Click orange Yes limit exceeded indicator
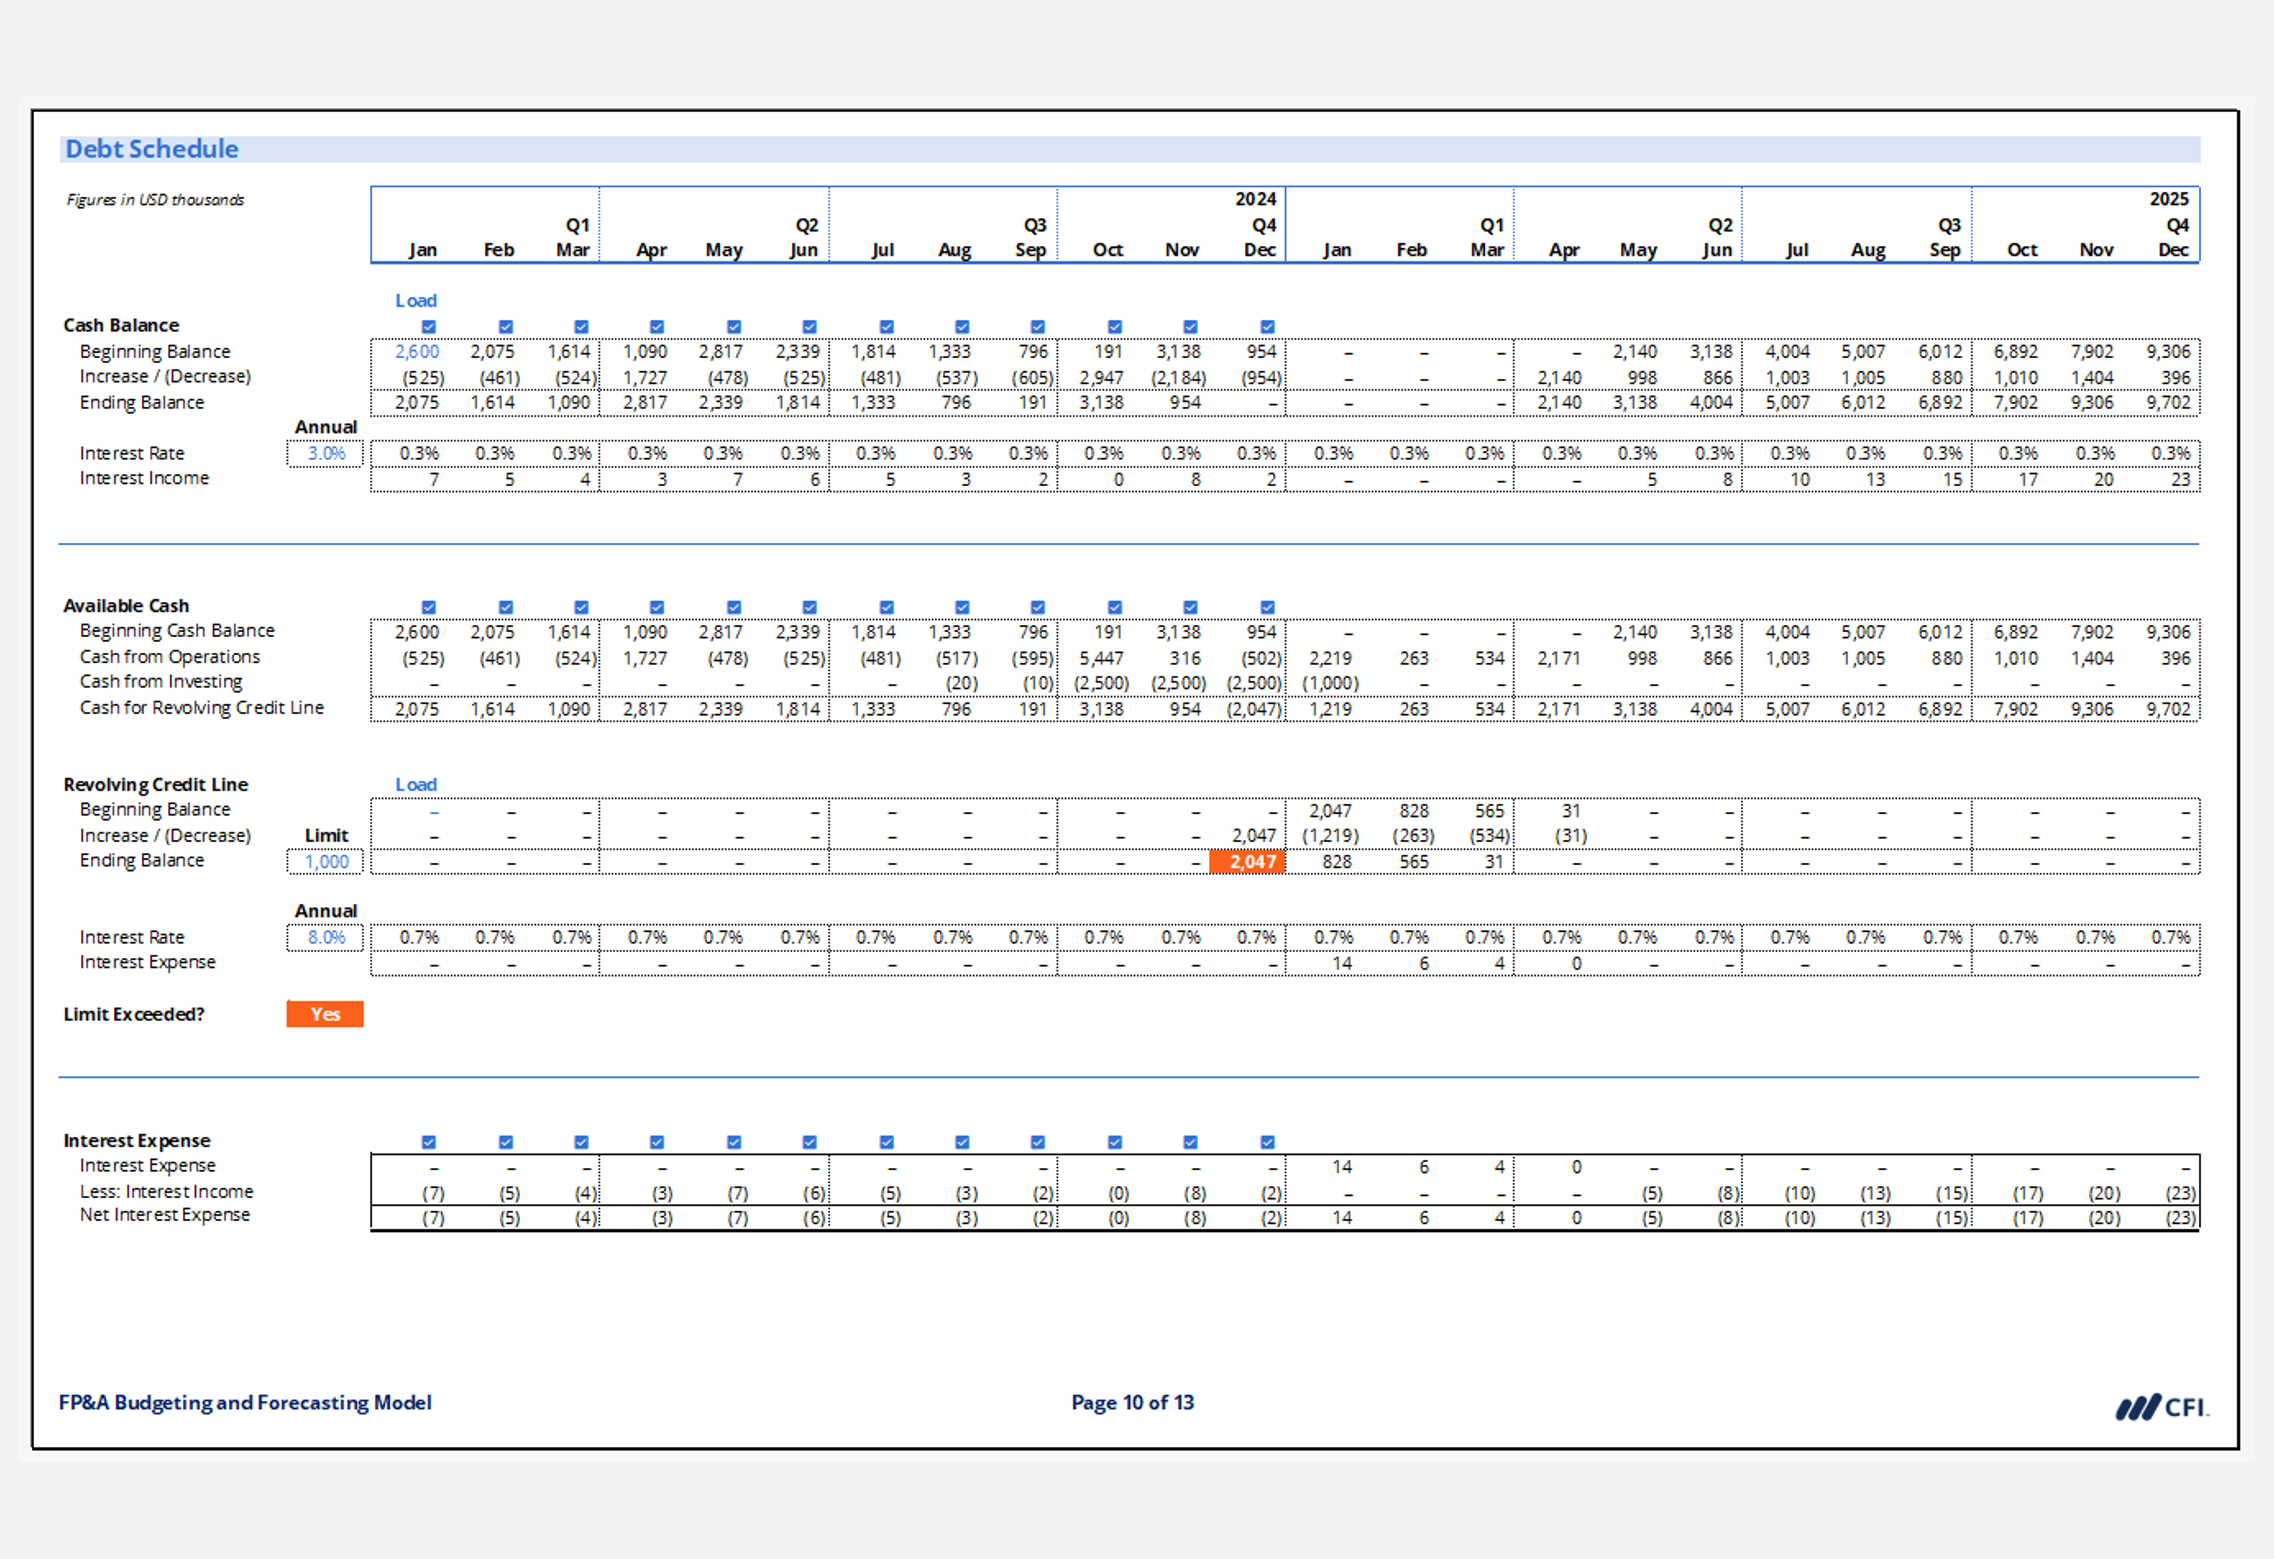This screenshot has height=1559, width=2274. (325, 1014)
